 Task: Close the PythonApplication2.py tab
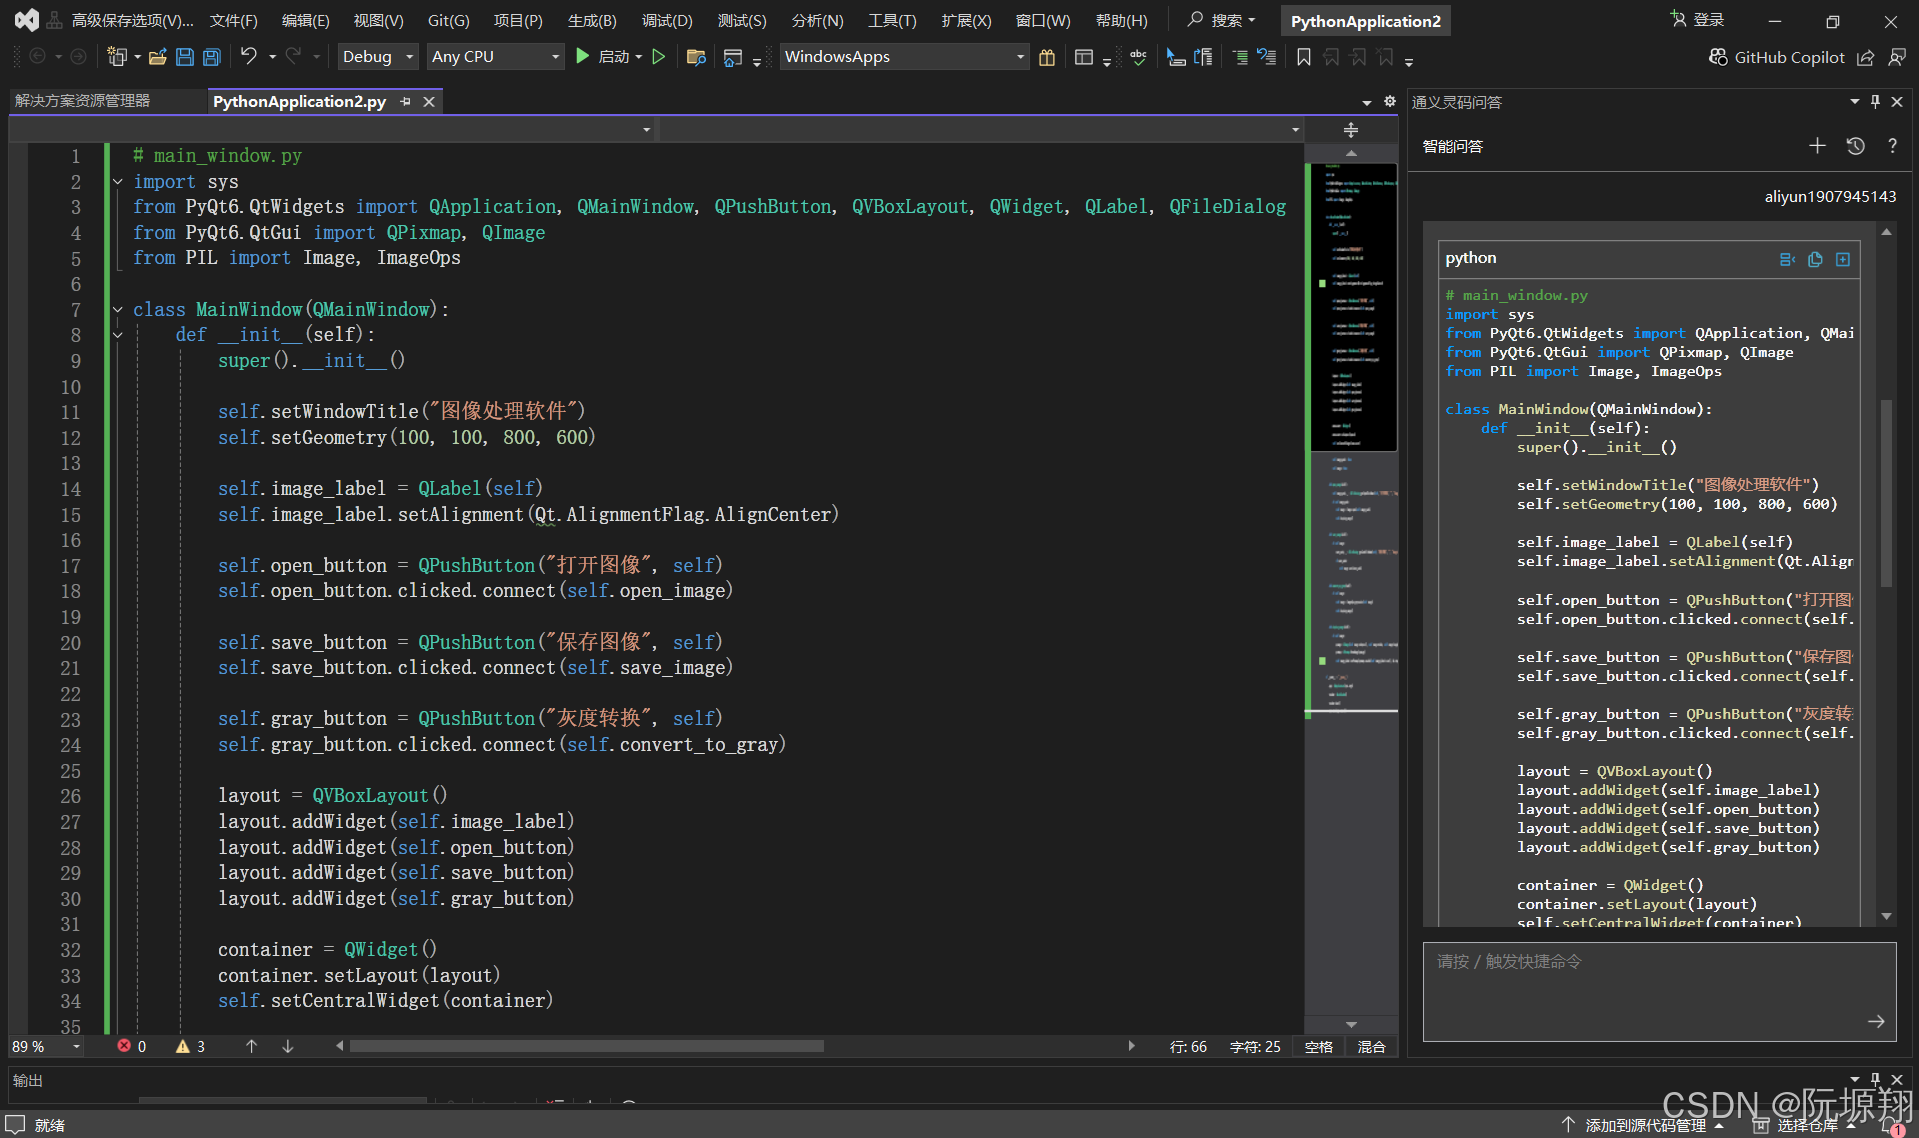tap(429, 101)
